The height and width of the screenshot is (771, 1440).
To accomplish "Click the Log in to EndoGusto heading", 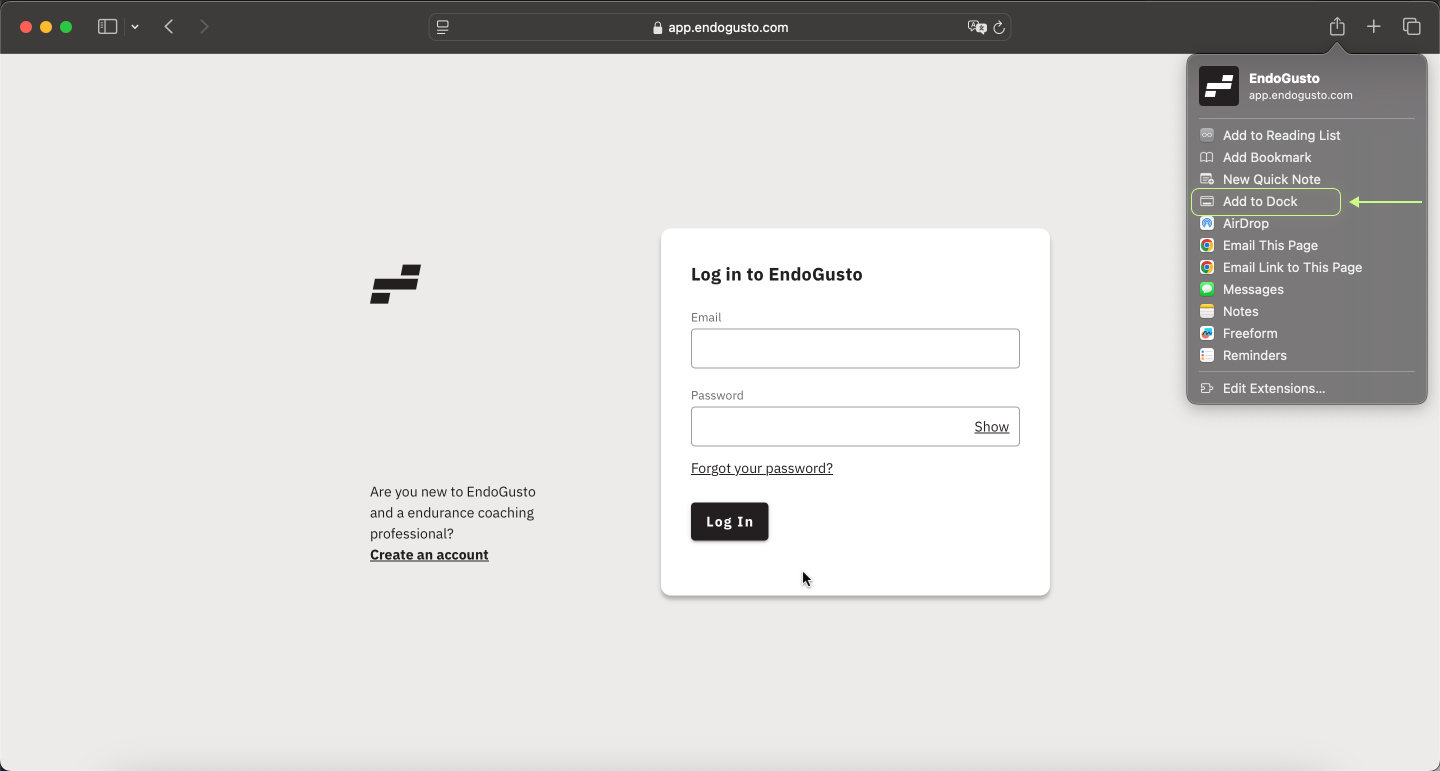I will coord(777,274).
